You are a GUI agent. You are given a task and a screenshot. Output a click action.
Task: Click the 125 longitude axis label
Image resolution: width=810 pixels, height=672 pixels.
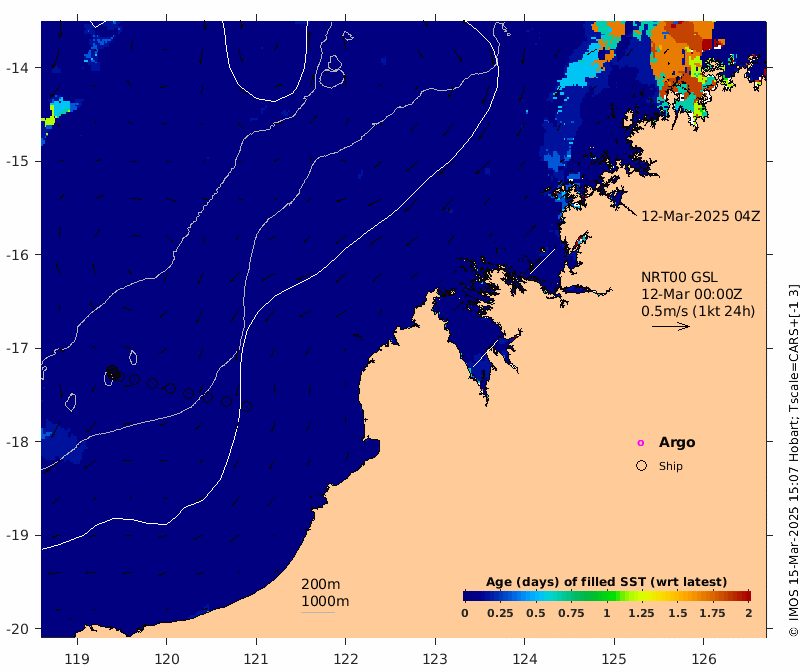click(x=614, y=659)
